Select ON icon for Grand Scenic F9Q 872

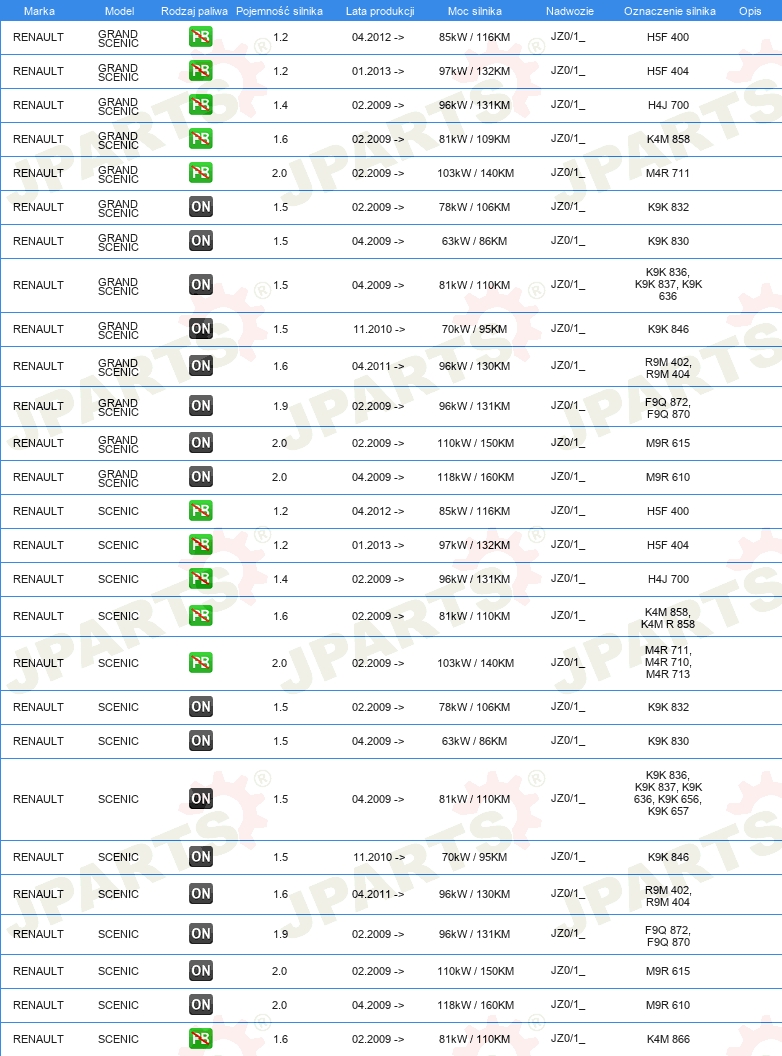coord(201,405)
